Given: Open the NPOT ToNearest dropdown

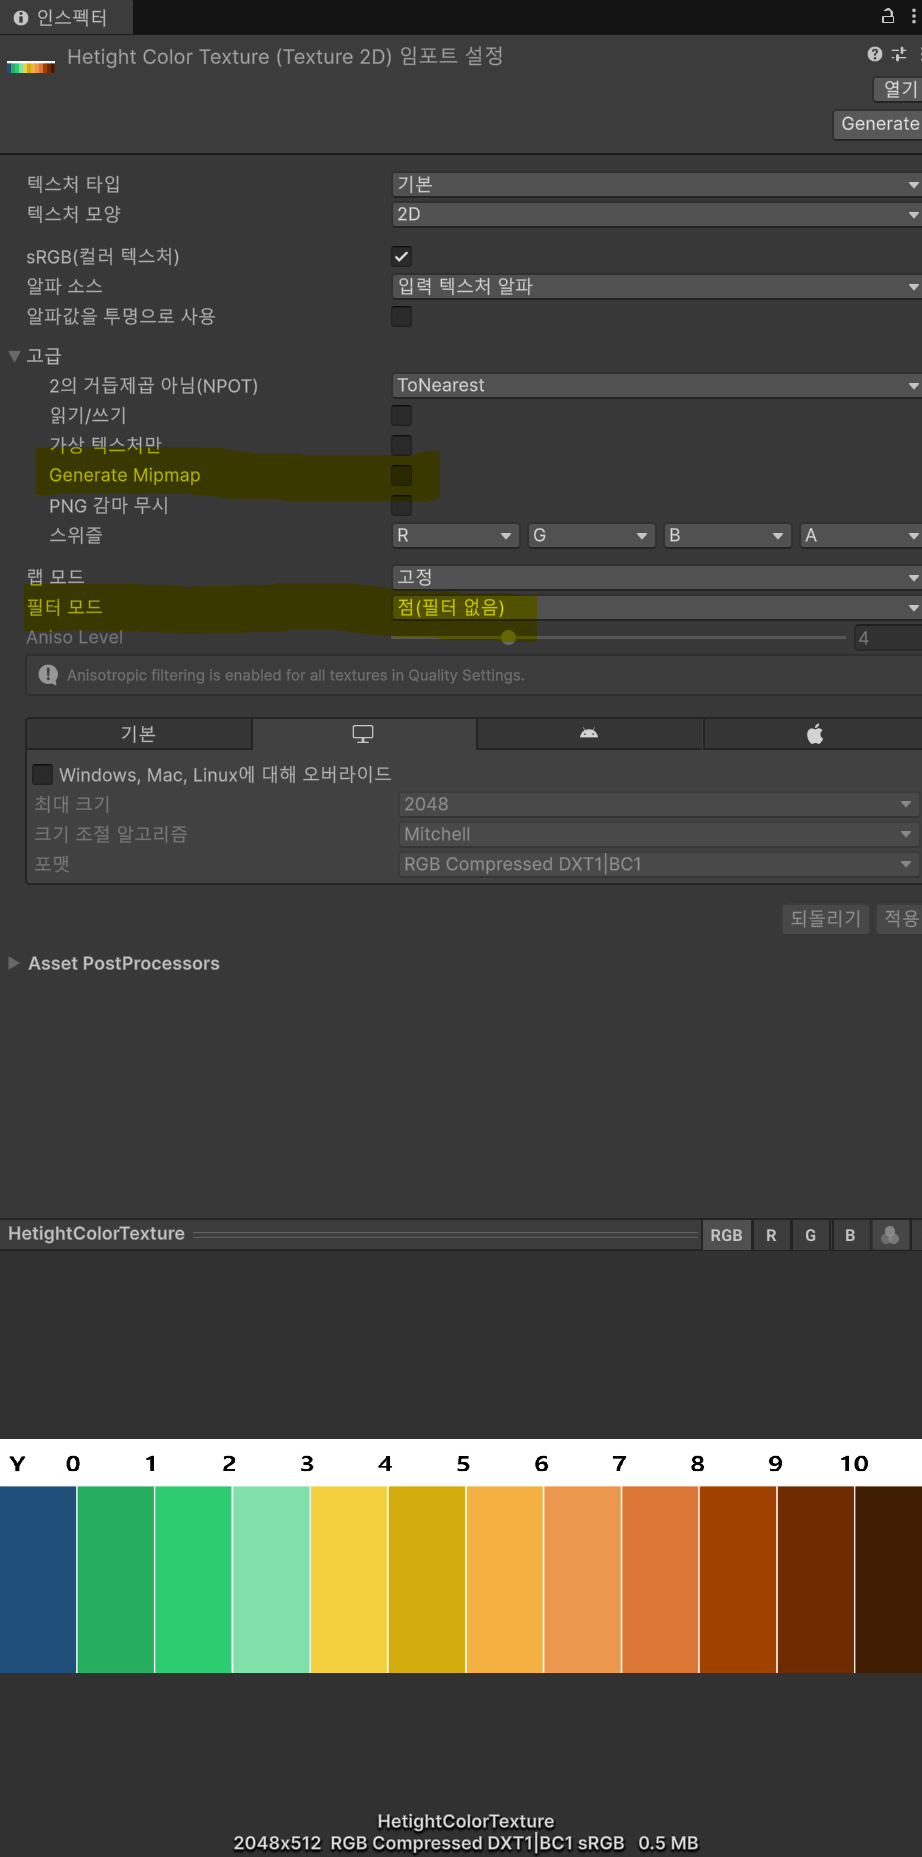Looking at the screenshot, I should click(x=656, y=385).
